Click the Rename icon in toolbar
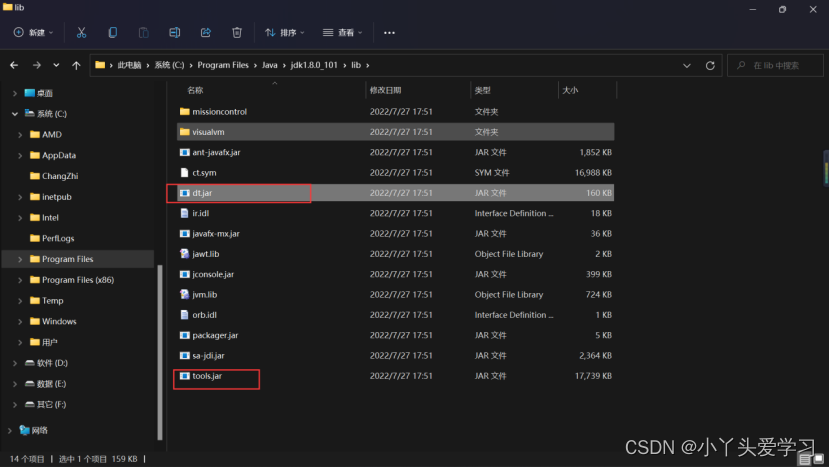This screenshot has width=830, height=467. click(174, 33)
